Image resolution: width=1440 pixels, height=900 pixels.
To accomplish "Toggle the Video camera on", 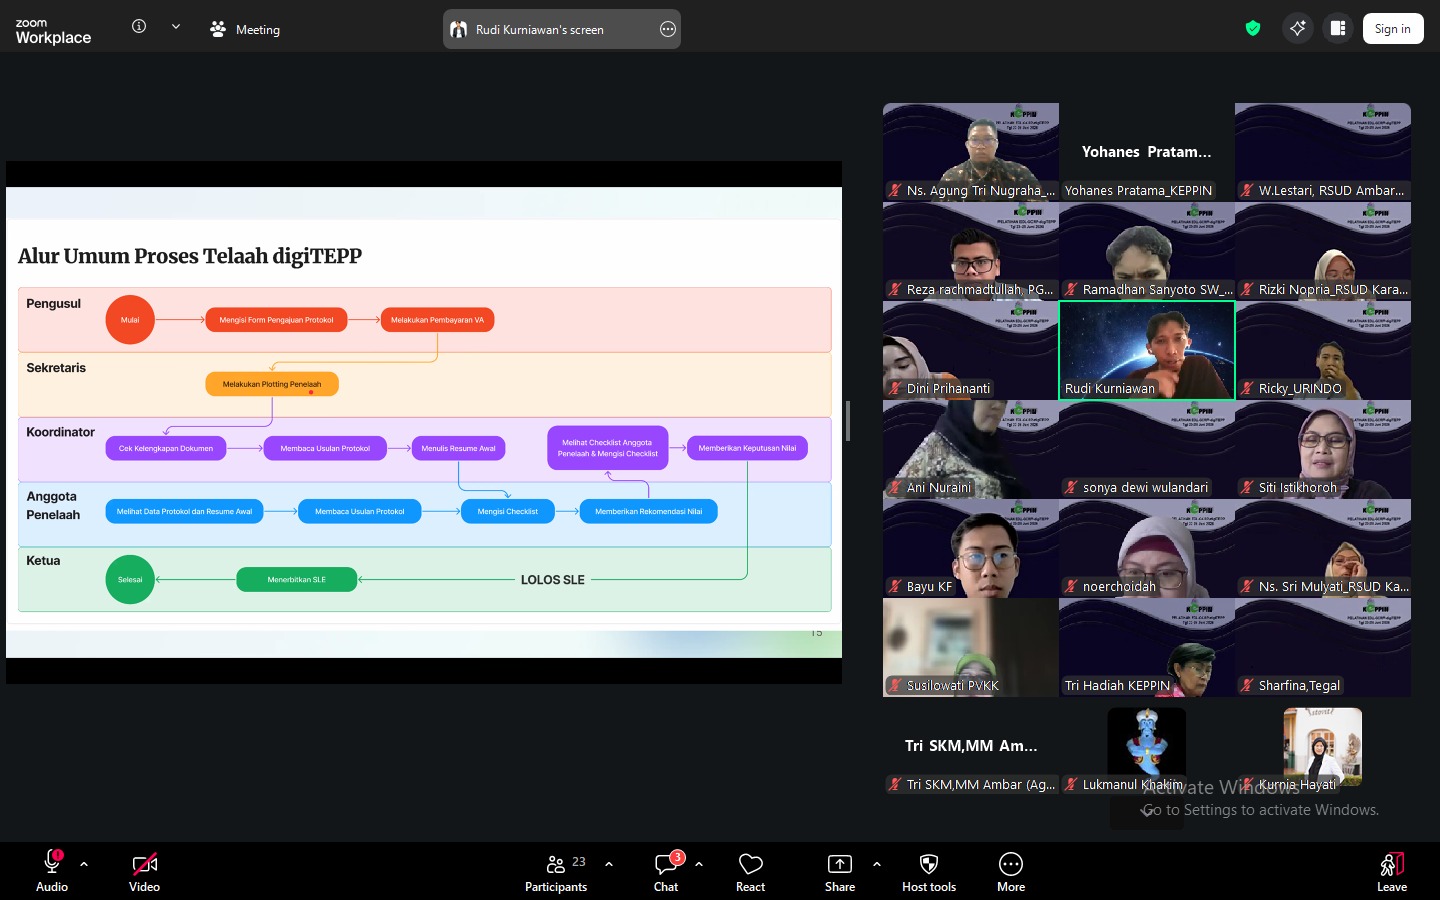I will point(144,872).
